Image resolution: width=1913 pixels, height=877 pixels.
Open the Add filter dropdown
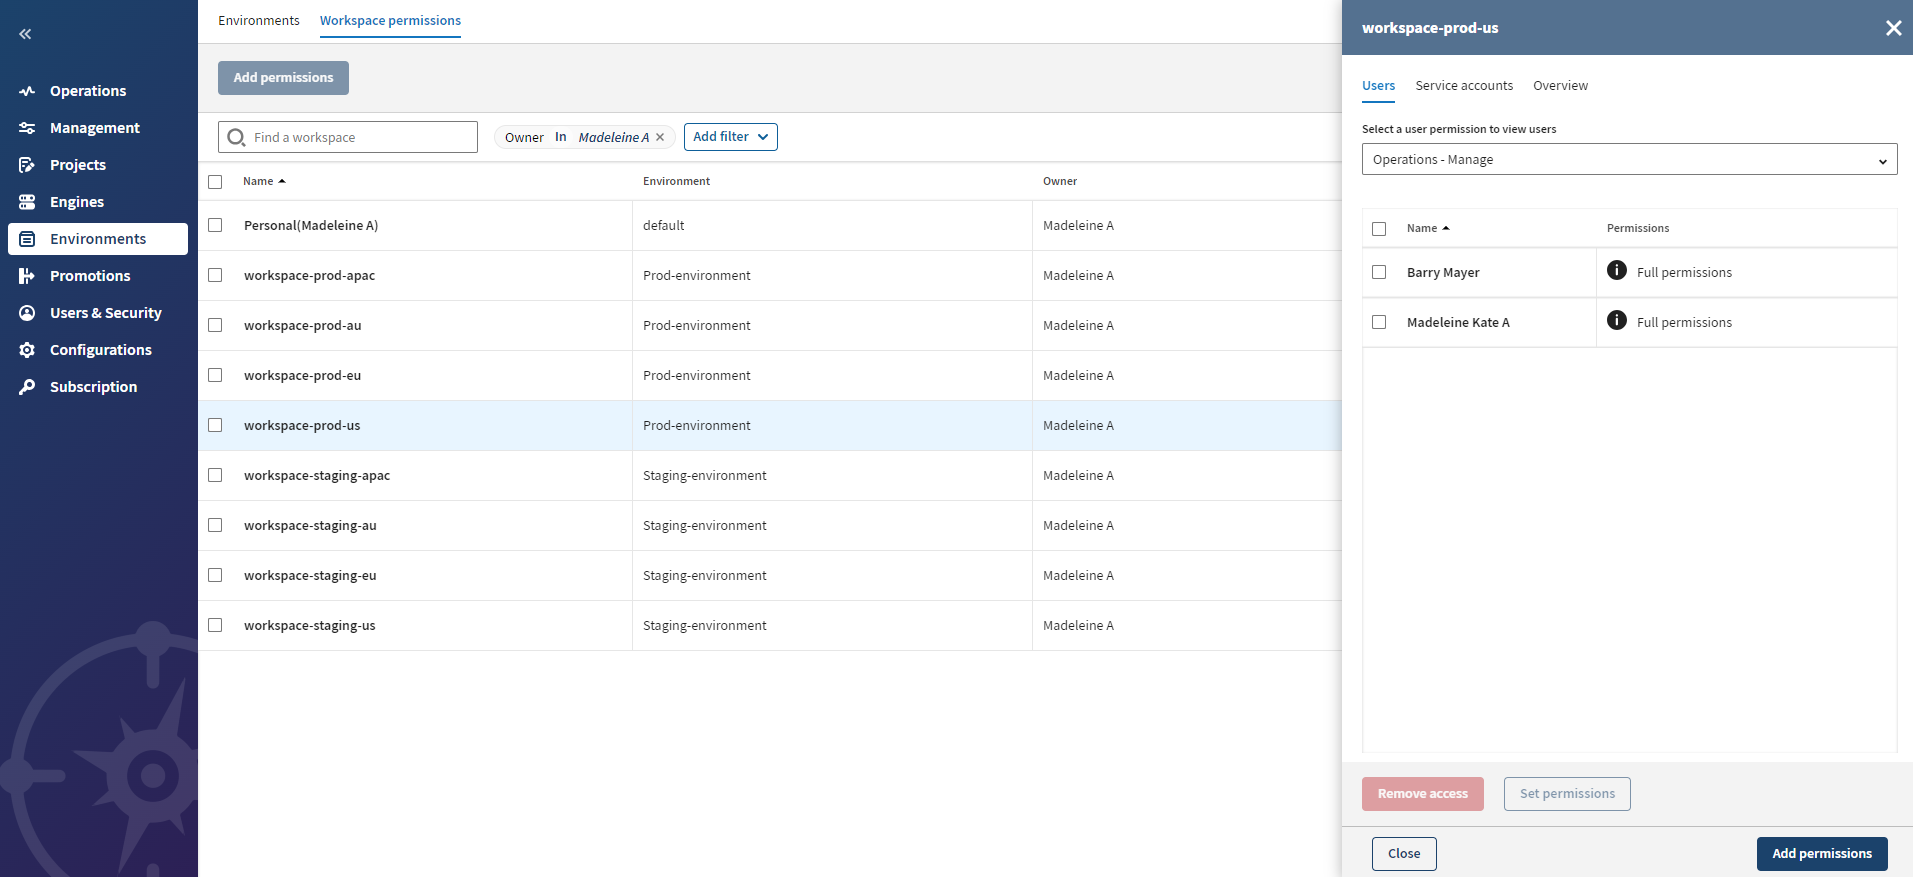pos(730,137)
